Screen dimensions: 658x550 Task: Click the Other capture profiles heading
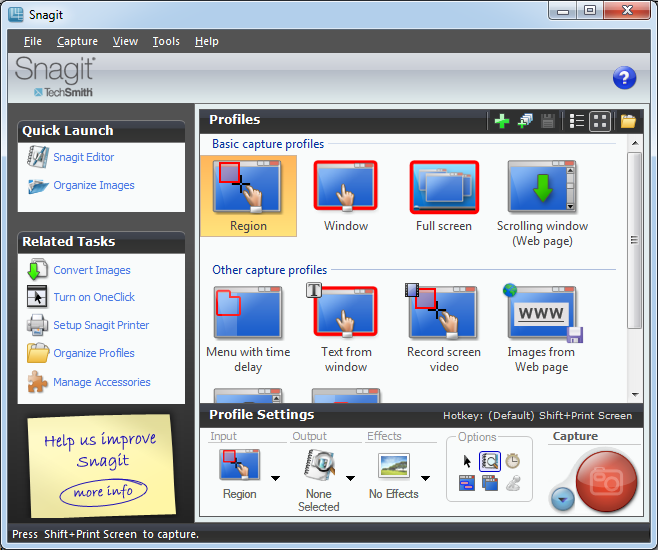tap(269, 270)
